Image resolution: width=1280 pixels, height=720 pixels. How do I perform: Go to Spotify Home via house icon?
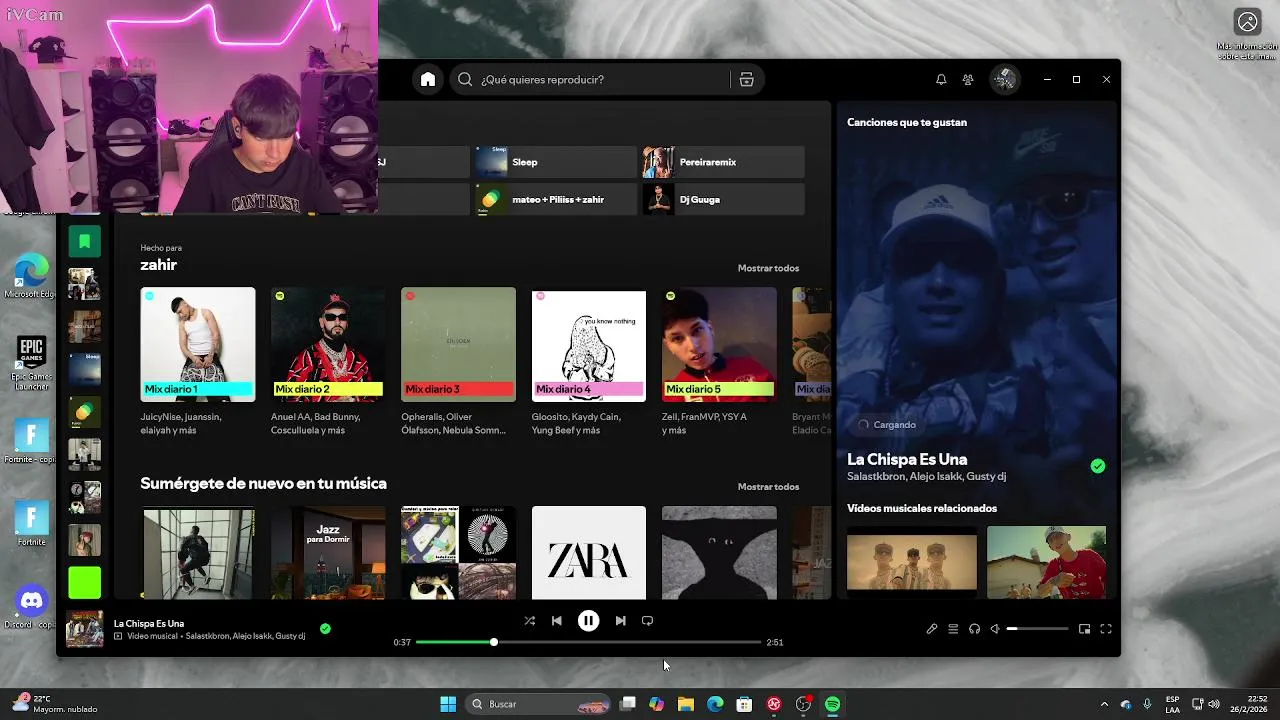click(428, 80)
